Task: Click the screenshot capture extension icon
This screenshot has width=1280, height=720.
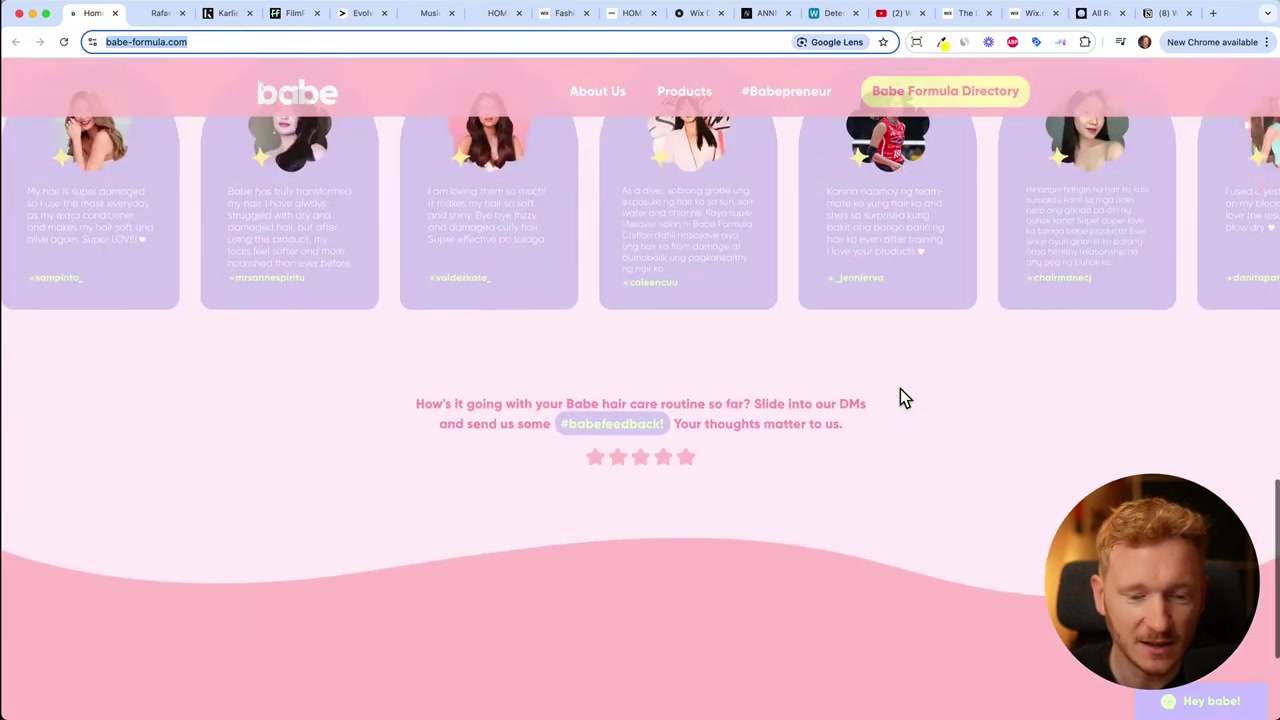Action: 916,42
